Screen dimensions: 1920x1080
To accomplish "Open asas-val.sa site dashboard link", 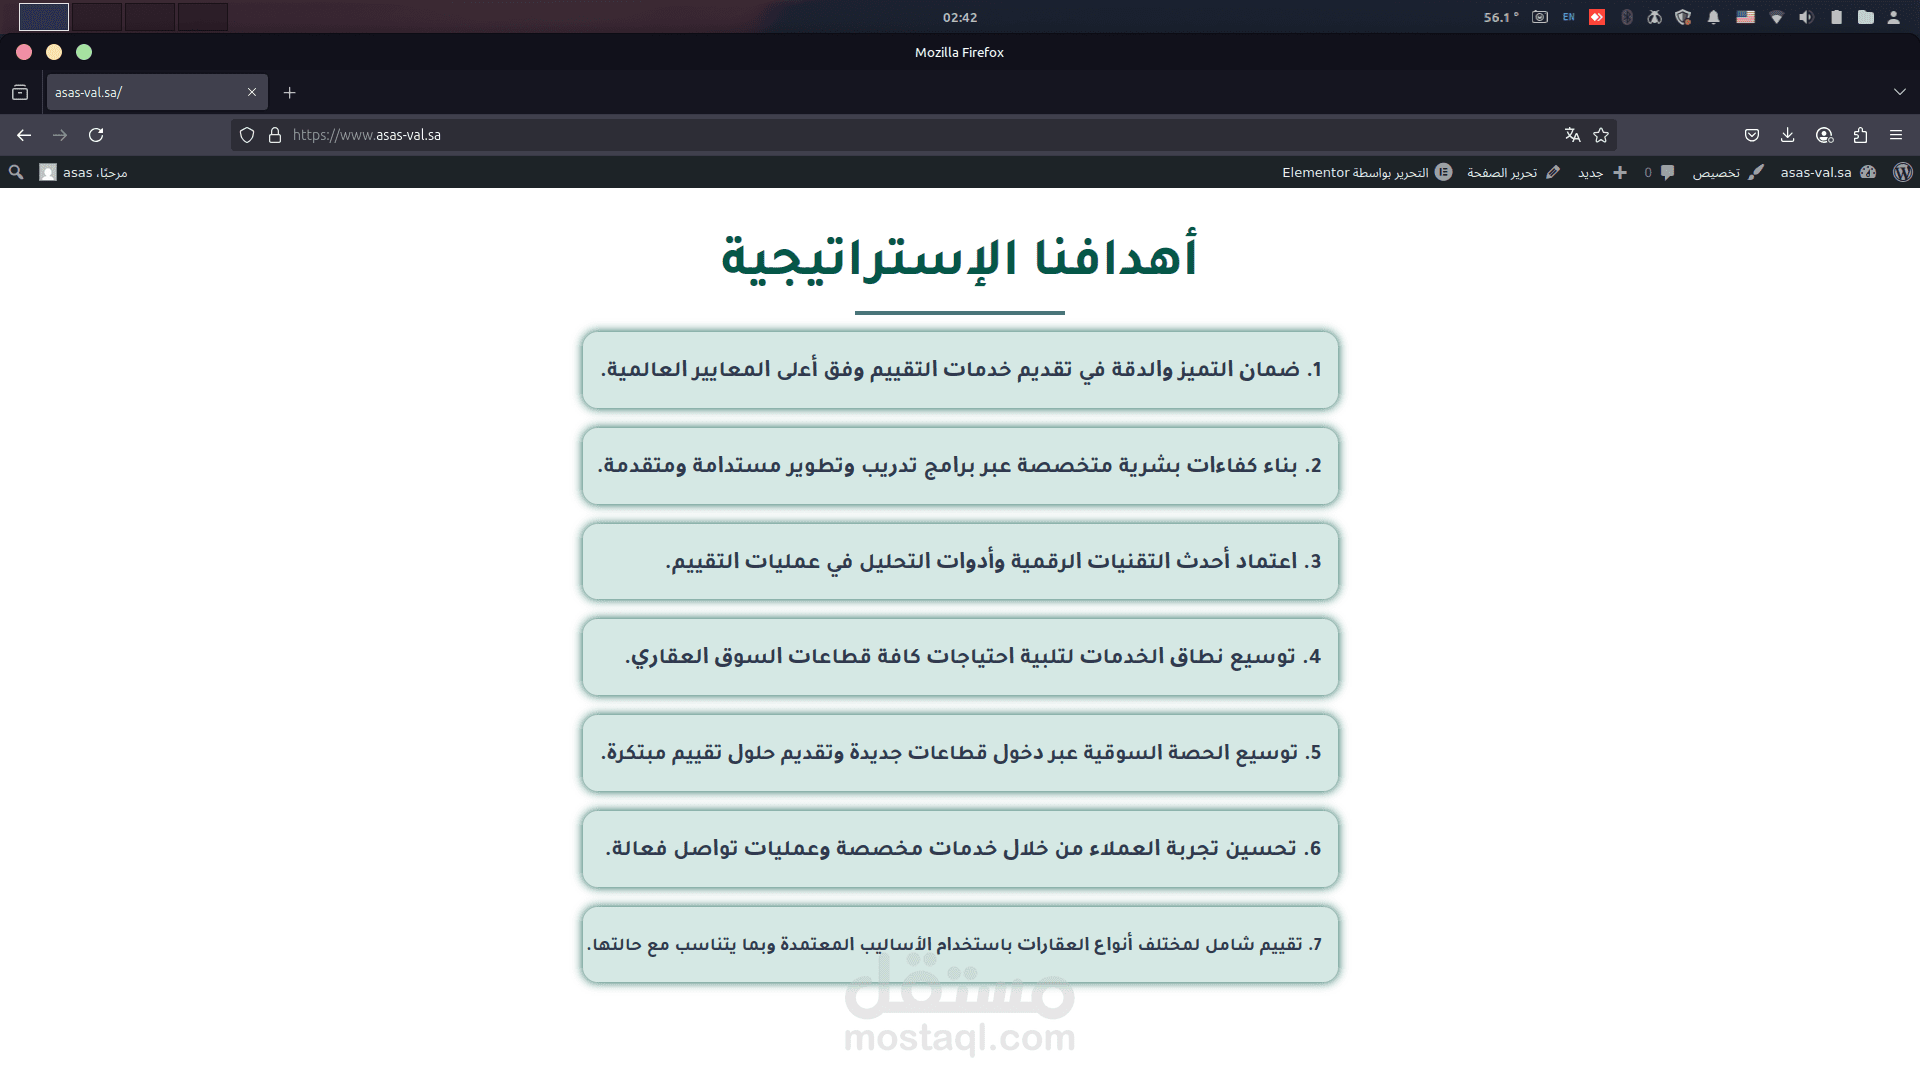I will coord(1827,172).
